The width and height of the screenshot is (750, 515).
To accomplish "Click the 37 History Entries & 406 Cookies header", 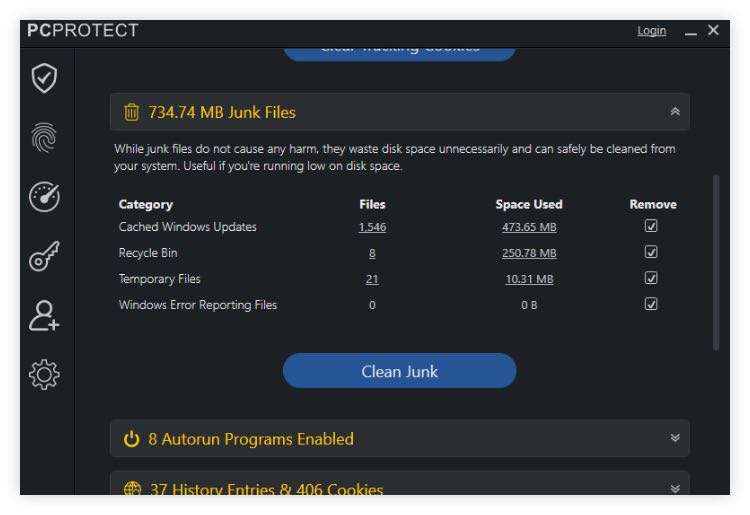I will [x=399, y=484].
